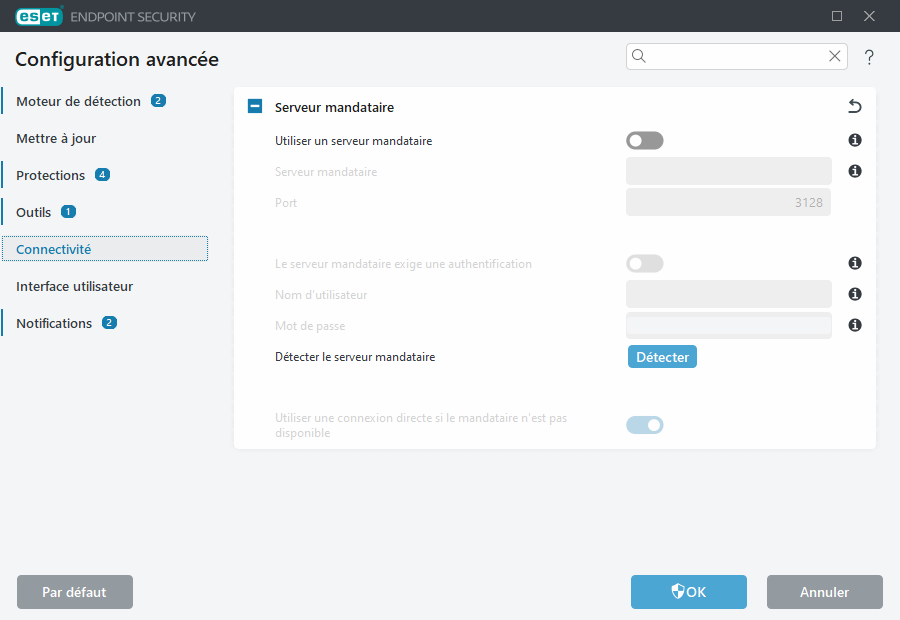The height and width of the screenshot is (620, 900).
Task: Open help via the question mark icon
Action: [869, 57]
